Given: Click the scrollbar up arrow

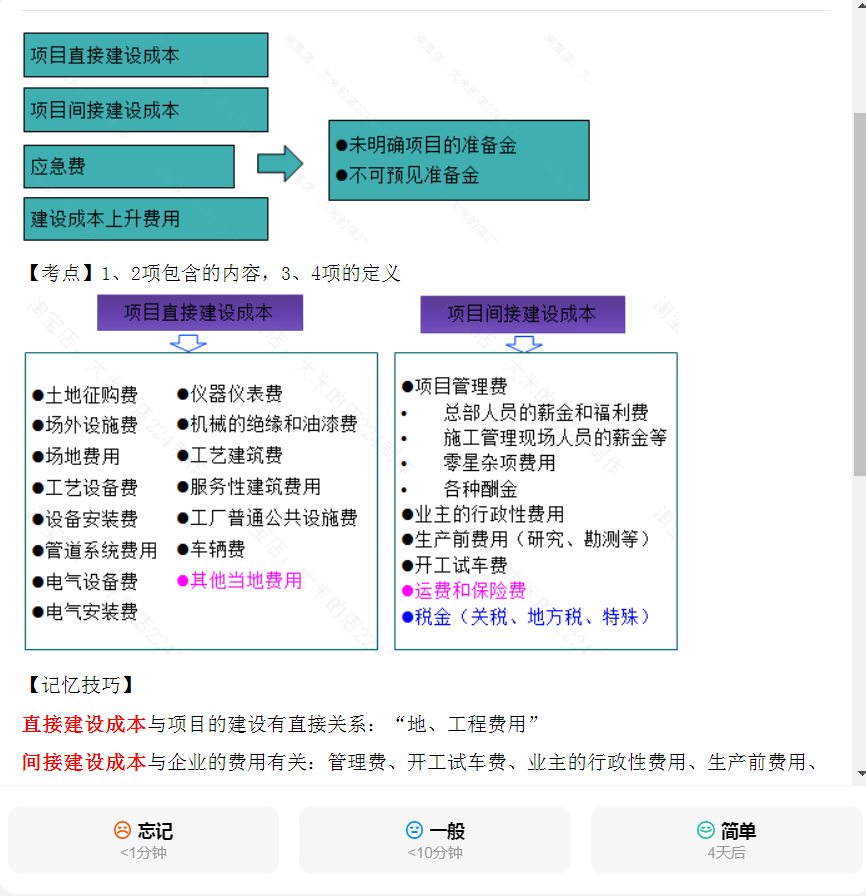Looking at the screenshot, I should coord(860,5).
